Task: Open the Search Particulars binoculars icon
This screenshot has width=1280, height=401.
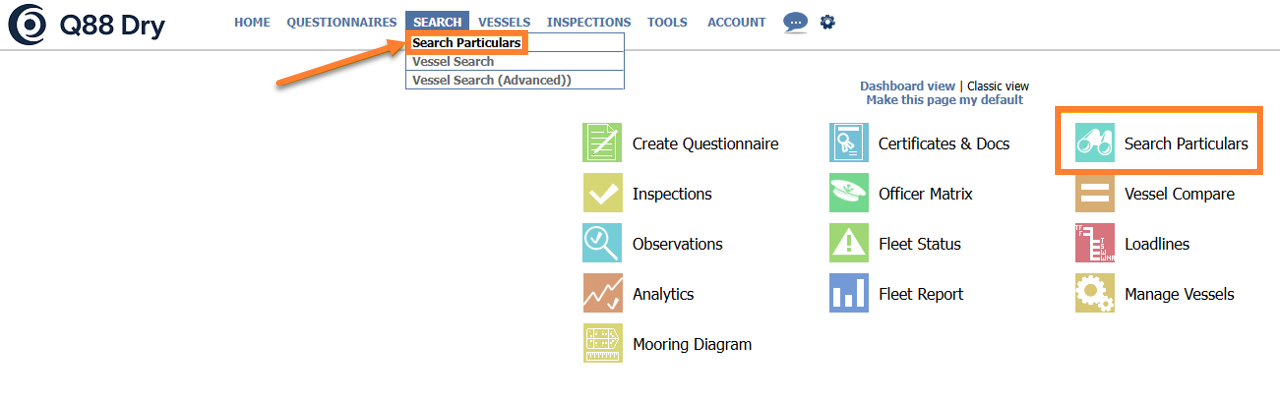Action: (x=1094, y=143)
